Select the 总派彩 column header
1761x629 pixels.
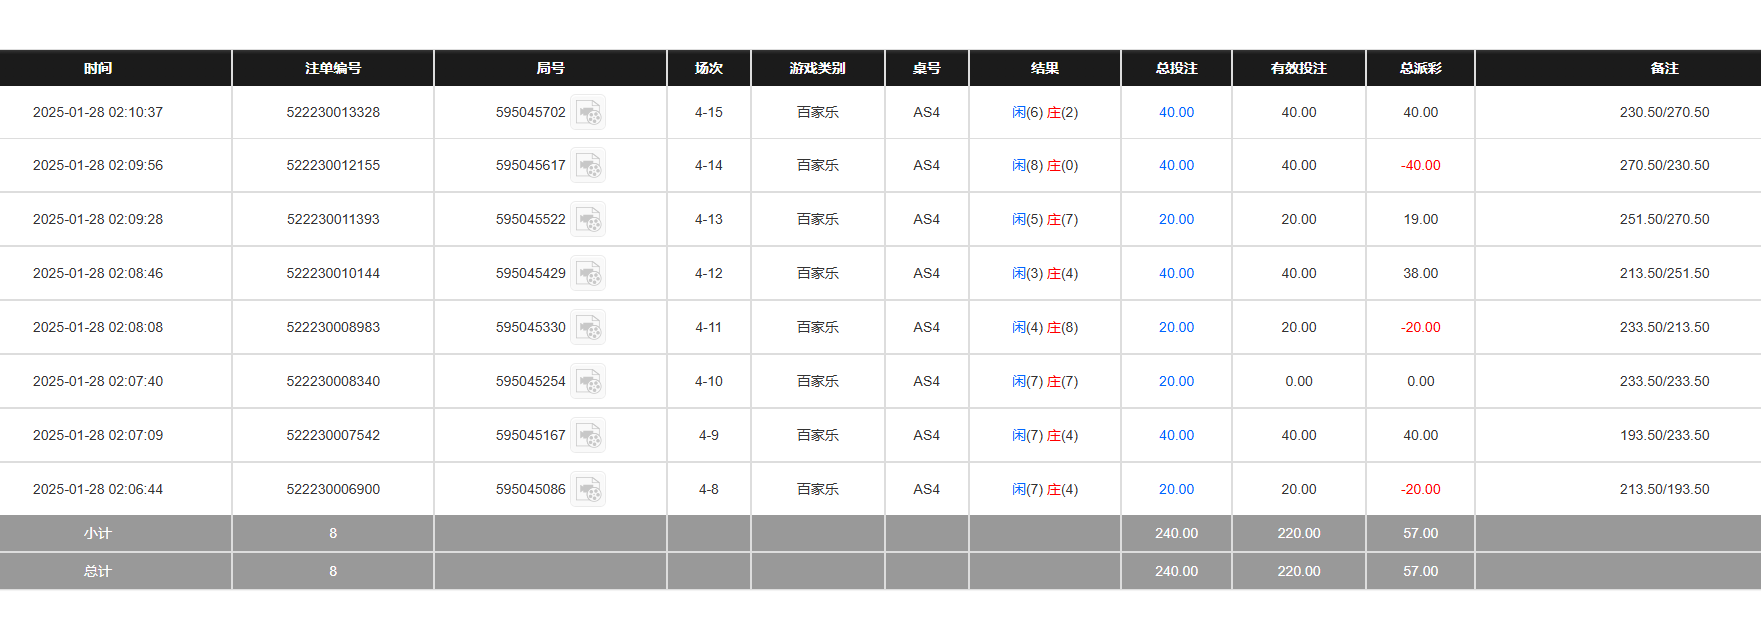[1420, 68]
